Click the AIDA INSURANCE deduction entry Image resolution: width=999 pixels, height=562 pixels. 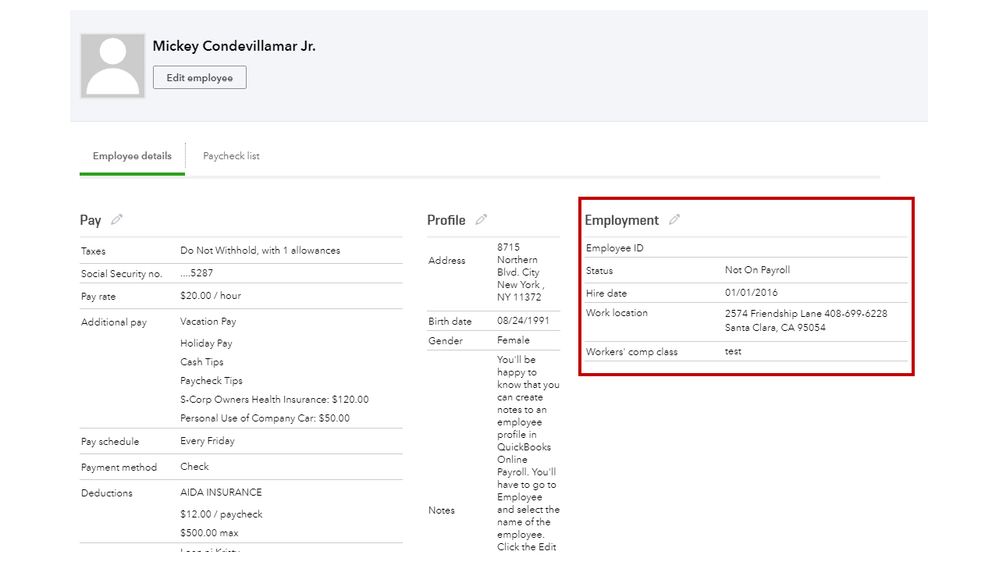221,493
